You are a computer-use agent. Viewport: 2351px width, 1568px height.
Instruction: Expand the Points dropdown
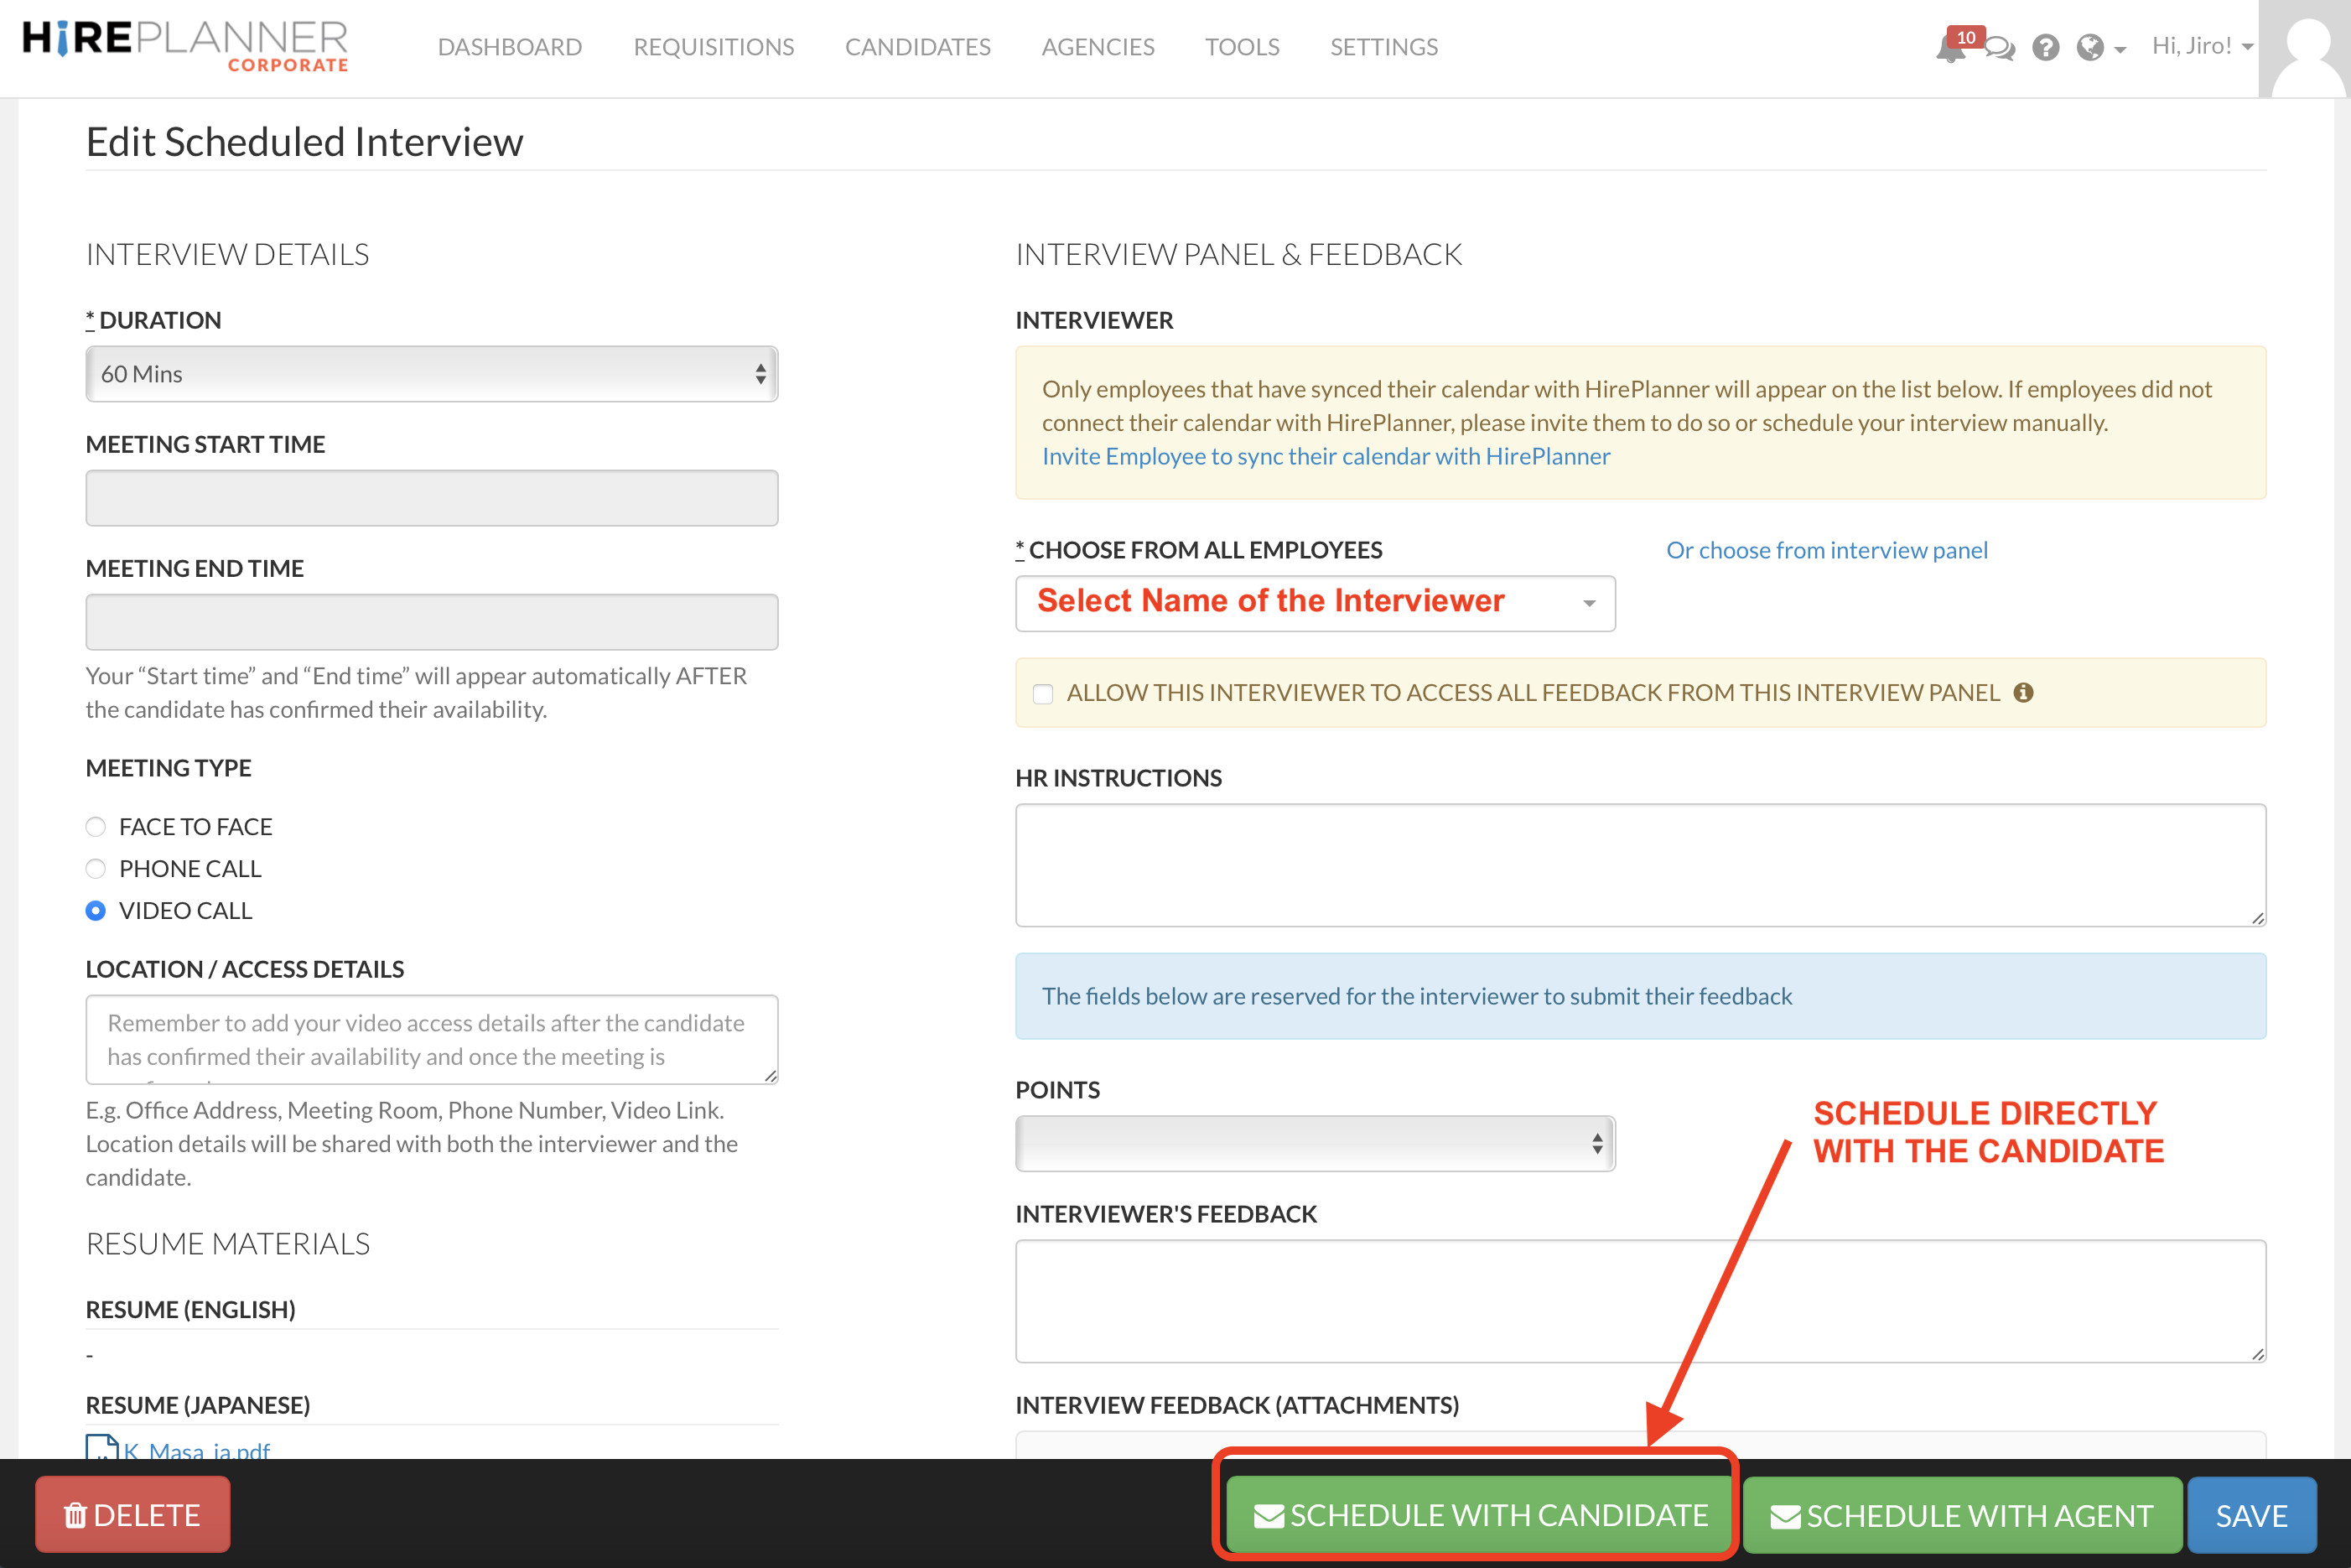(x=1314, y=1144)
